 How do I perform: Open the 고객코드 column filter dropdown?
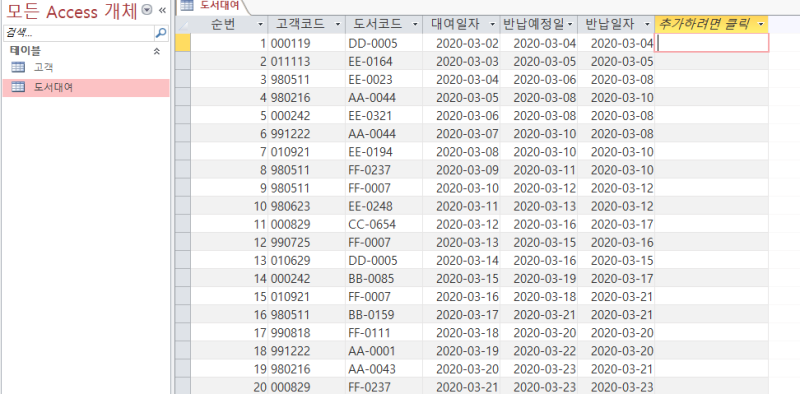[x=338, y=24]
